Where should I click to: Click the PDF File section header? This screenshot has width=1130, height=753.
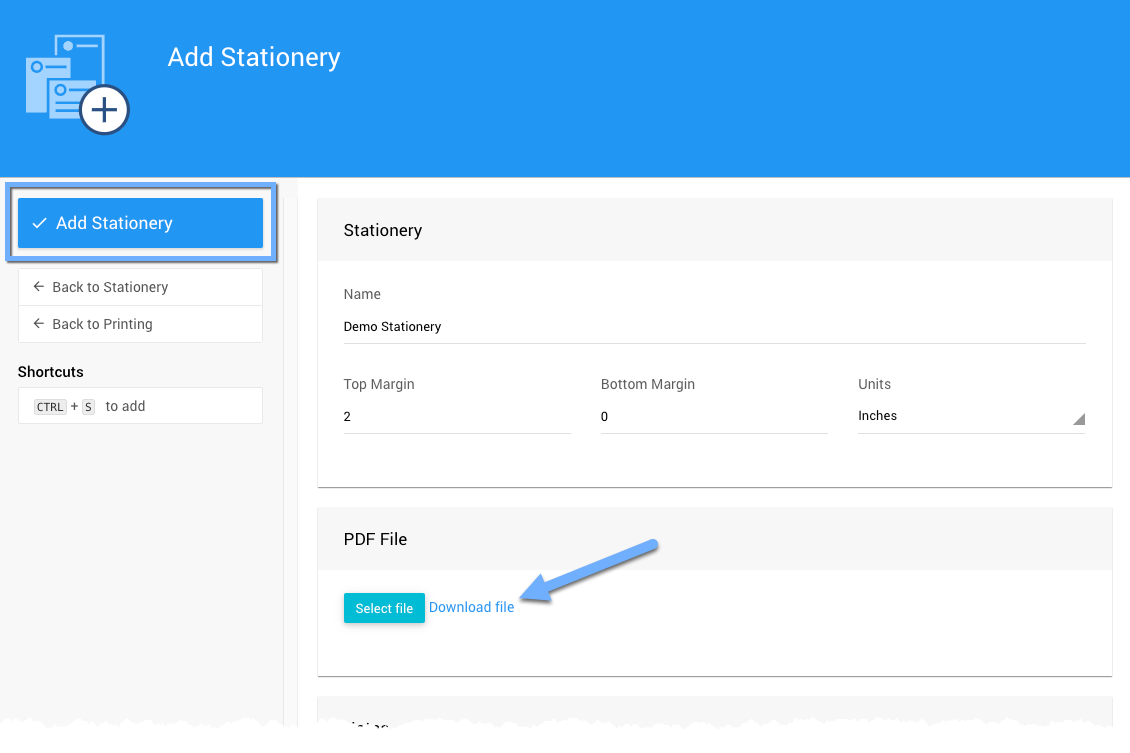coord(375,539)
